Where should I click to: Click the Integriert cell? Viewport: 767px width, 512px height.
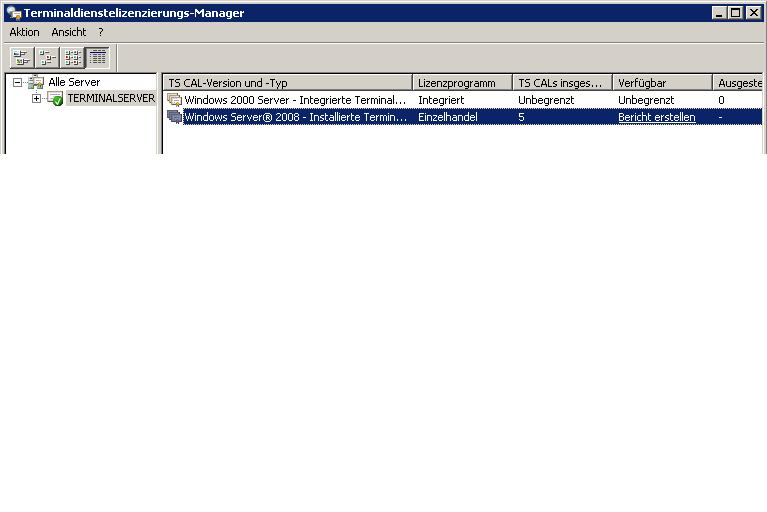(x=441, y=100)
